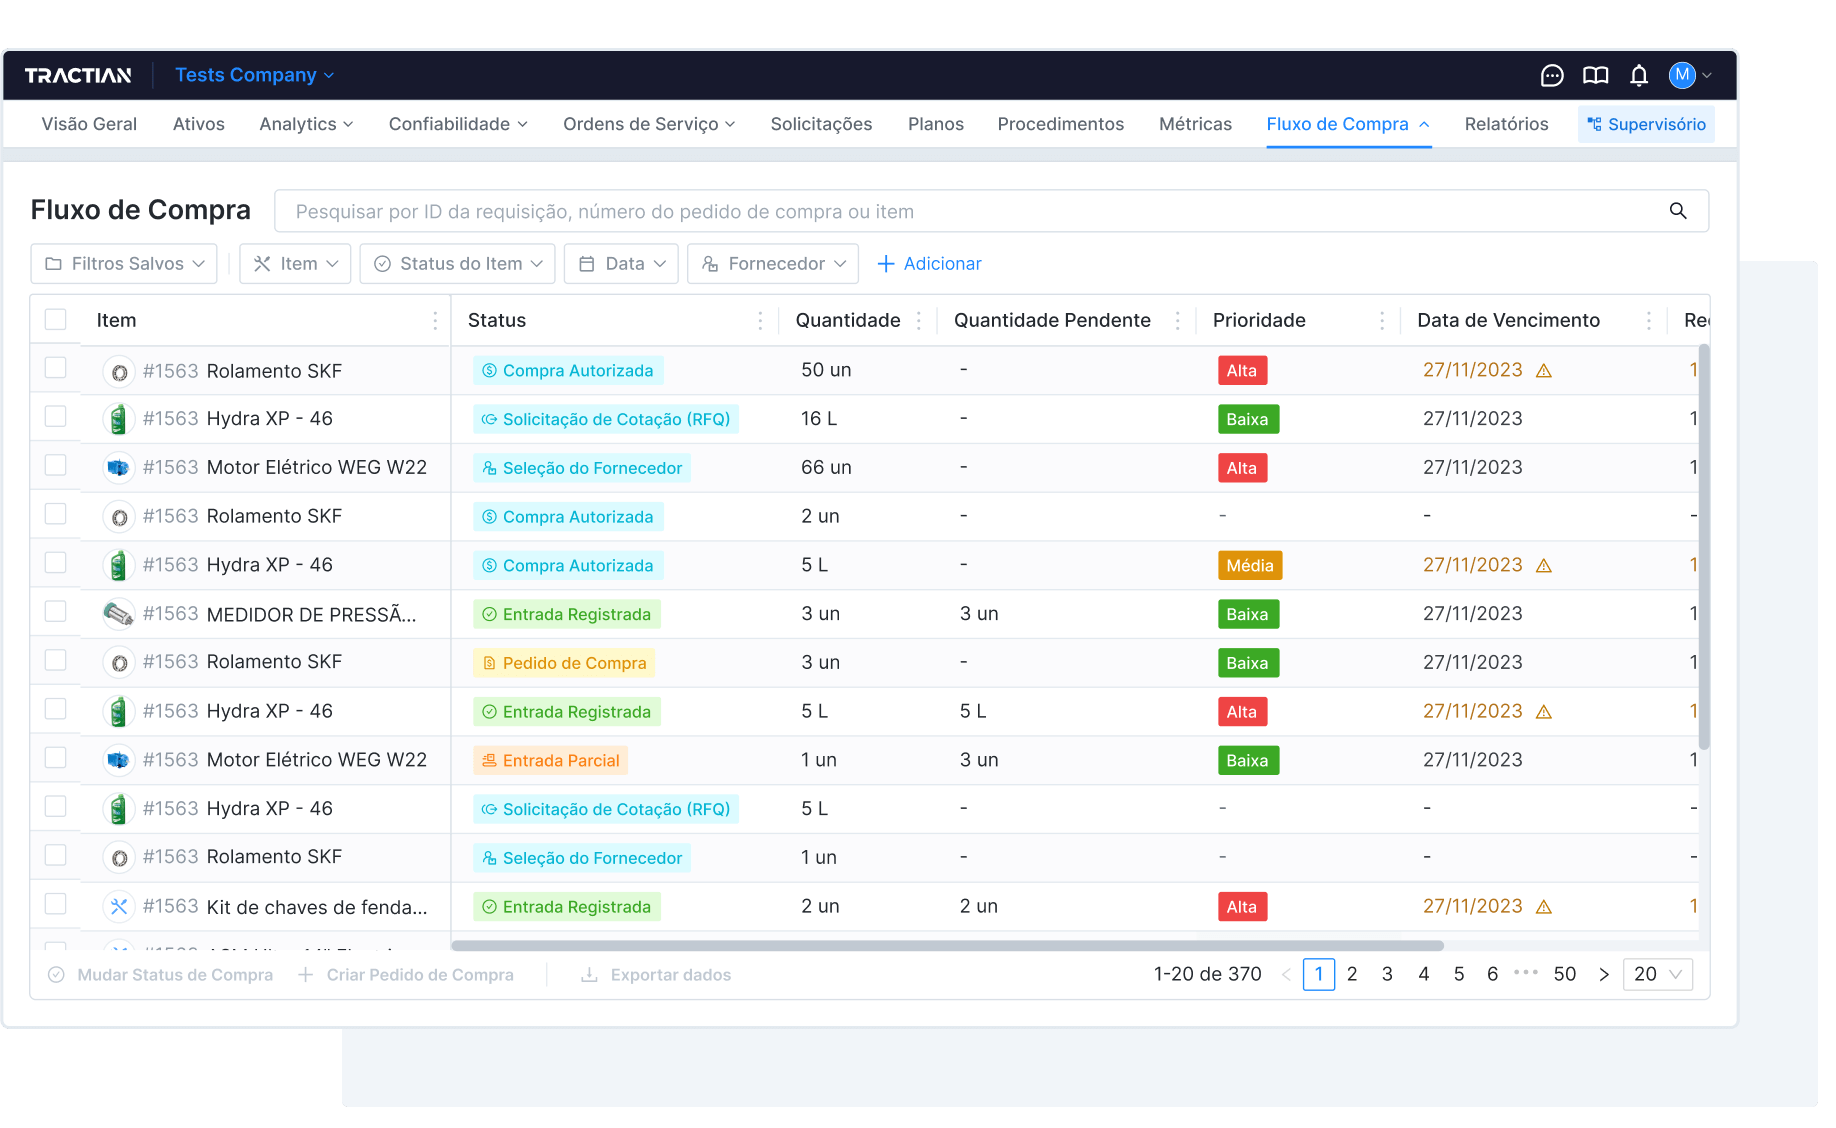Open the chat messages icon
The width and height of the screenshot is (1836, 1128).
point(1551,76)
